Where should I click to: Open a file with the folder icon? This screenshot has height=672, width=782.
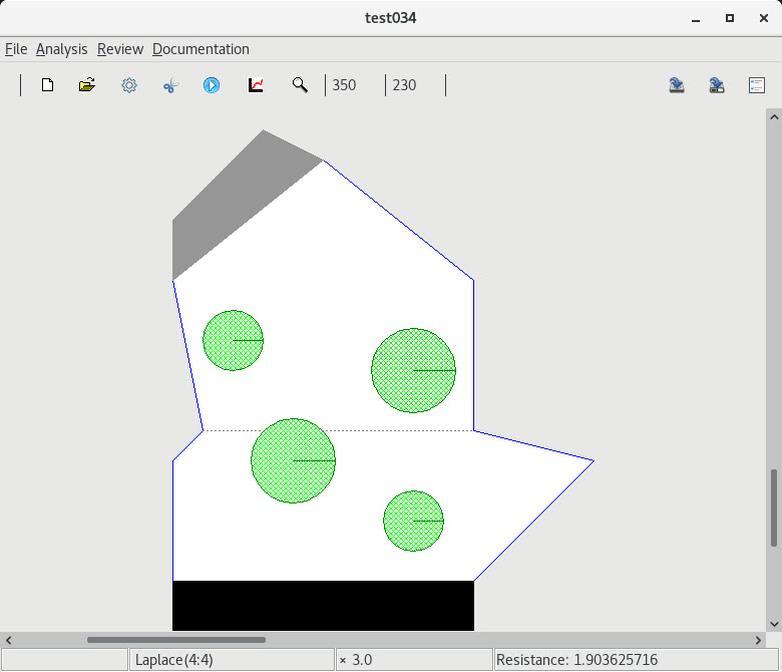pos(87,85)
